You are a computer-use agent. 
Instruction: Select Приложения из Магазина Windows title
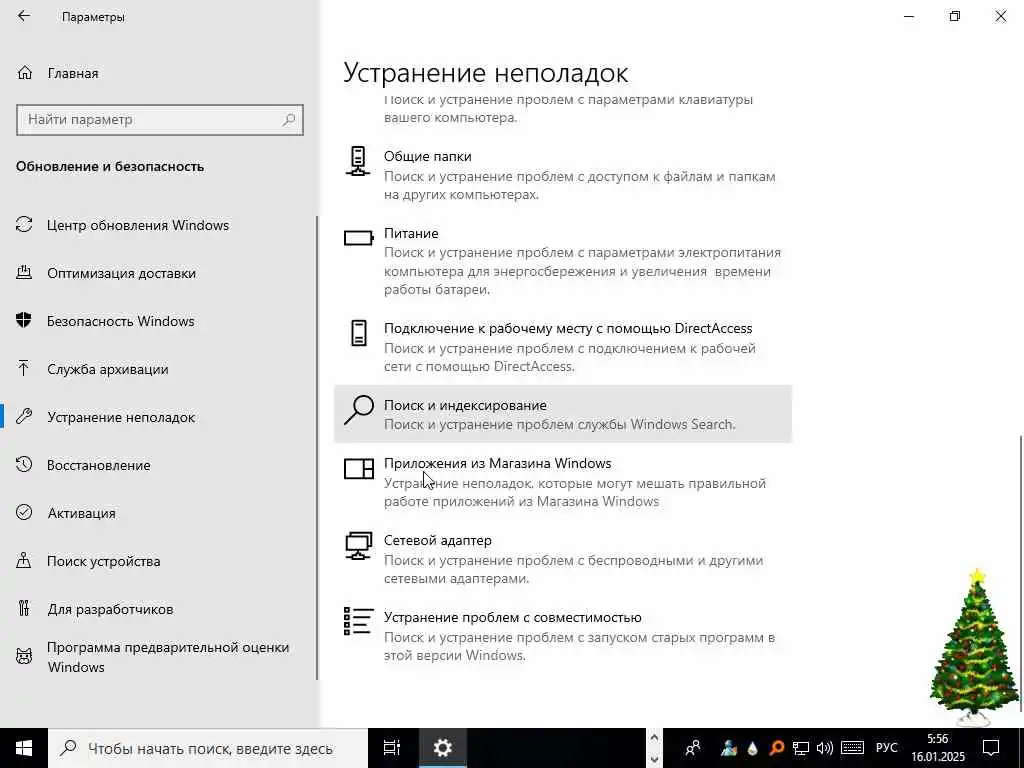tap(498, 464)
